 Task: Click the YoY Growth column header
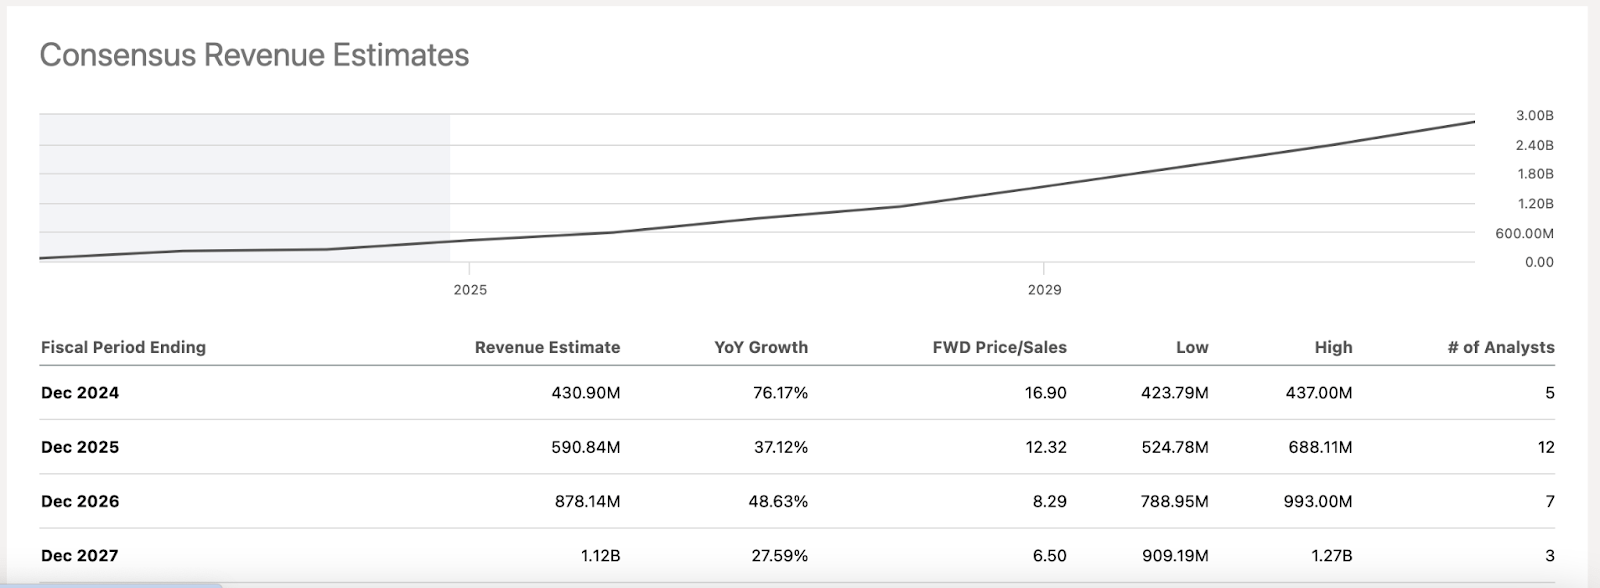click(x=760, y=347)
